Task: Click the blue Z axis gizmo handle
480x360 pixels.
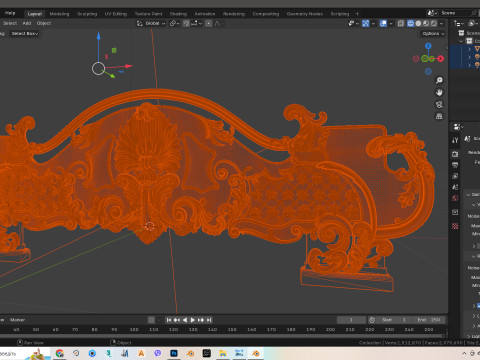Action: coord(428,46)
